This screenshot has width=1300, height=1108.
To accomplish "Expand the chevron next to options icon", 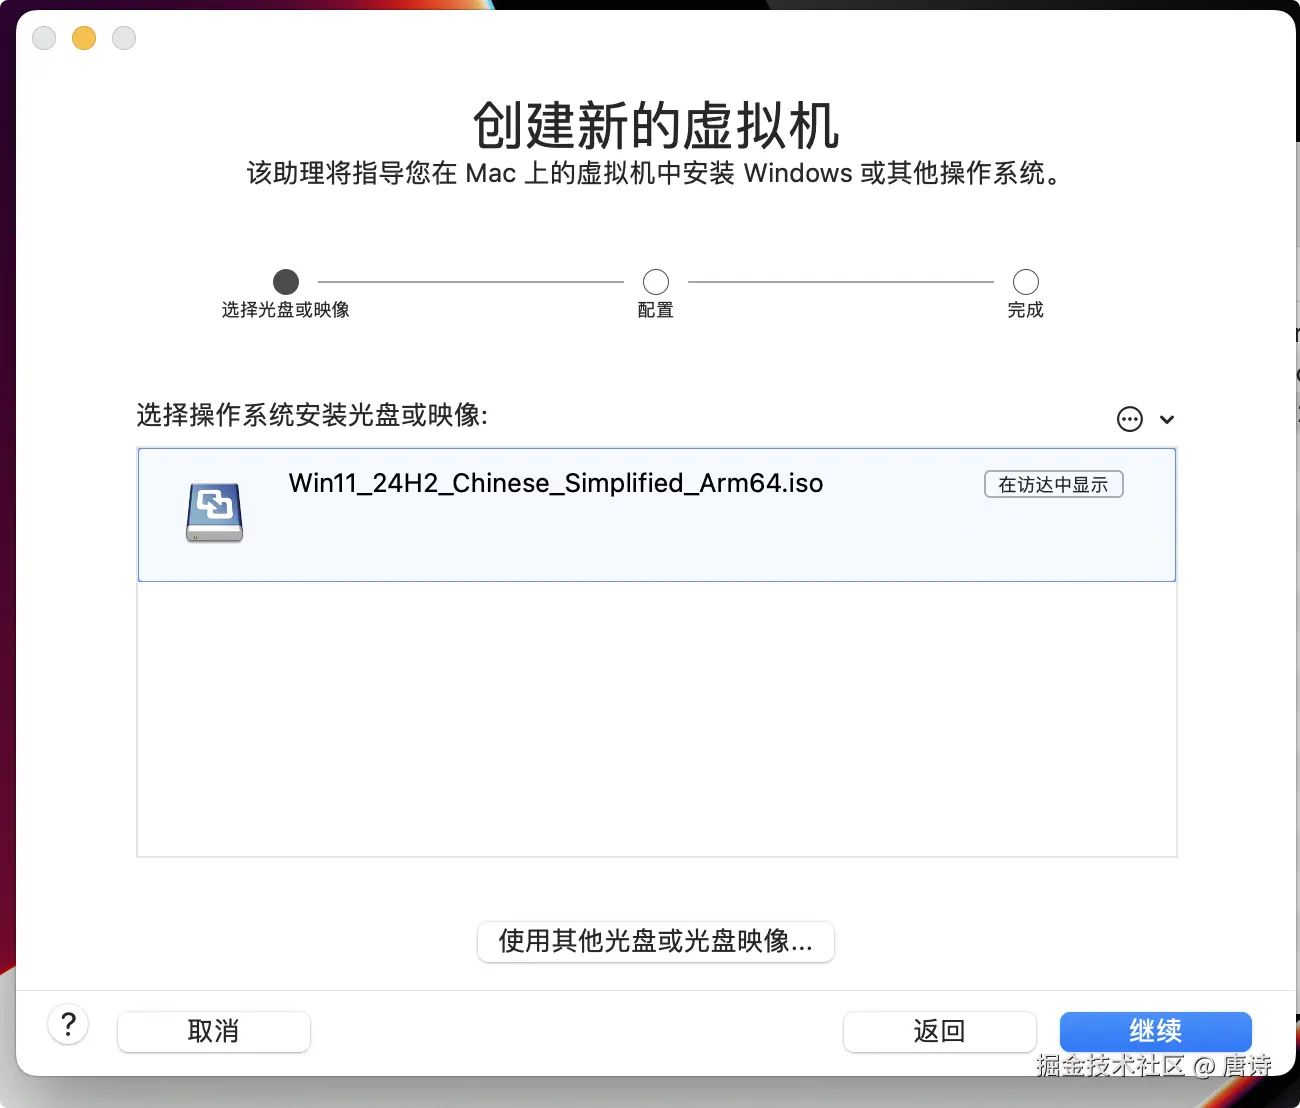I will tap(1166, 420).
